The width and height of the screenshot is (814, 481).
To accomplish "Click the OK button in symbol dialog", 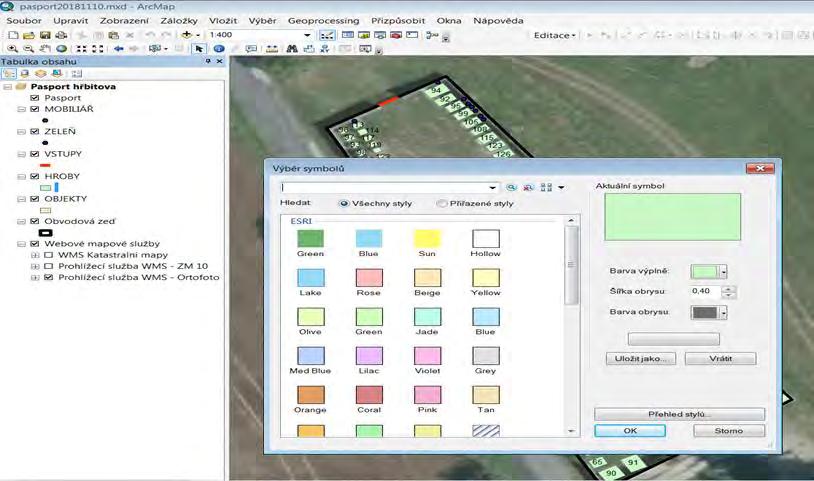I will pyautogui.click(x=630, y=431).
